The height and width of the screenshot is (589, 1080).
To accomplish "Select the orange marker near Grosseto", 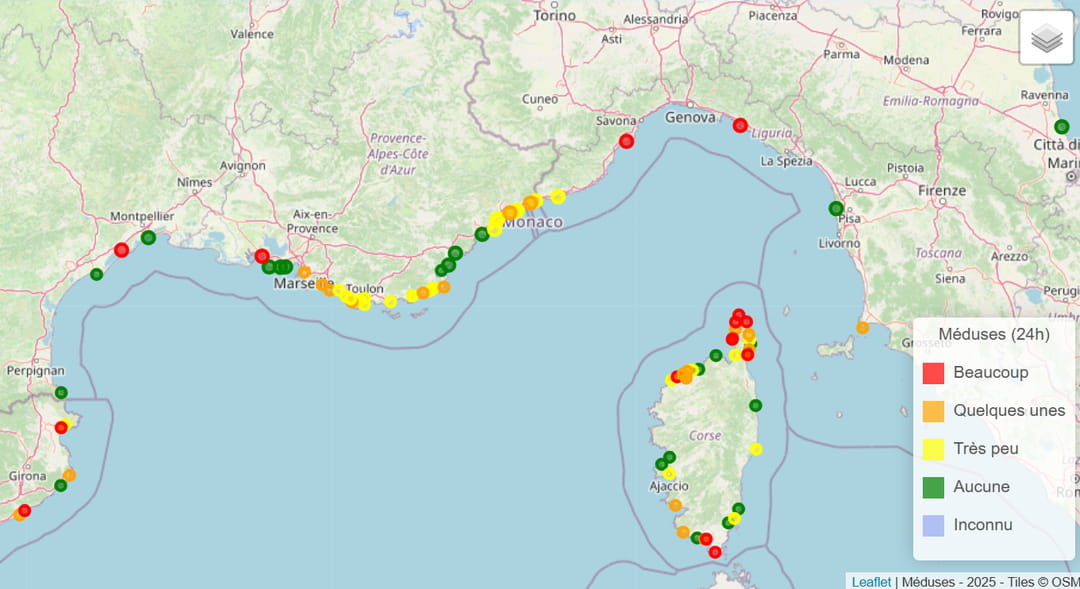I will (x=862, y=328).
